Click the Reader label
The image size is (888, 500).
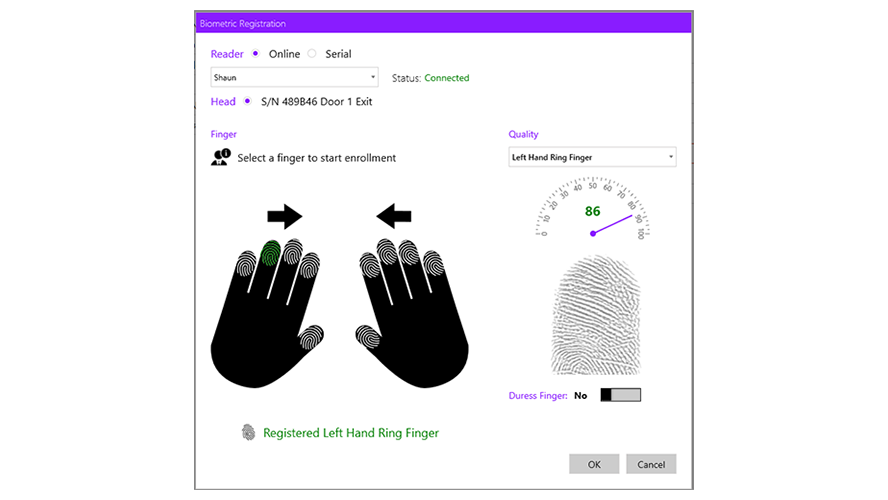227,54
